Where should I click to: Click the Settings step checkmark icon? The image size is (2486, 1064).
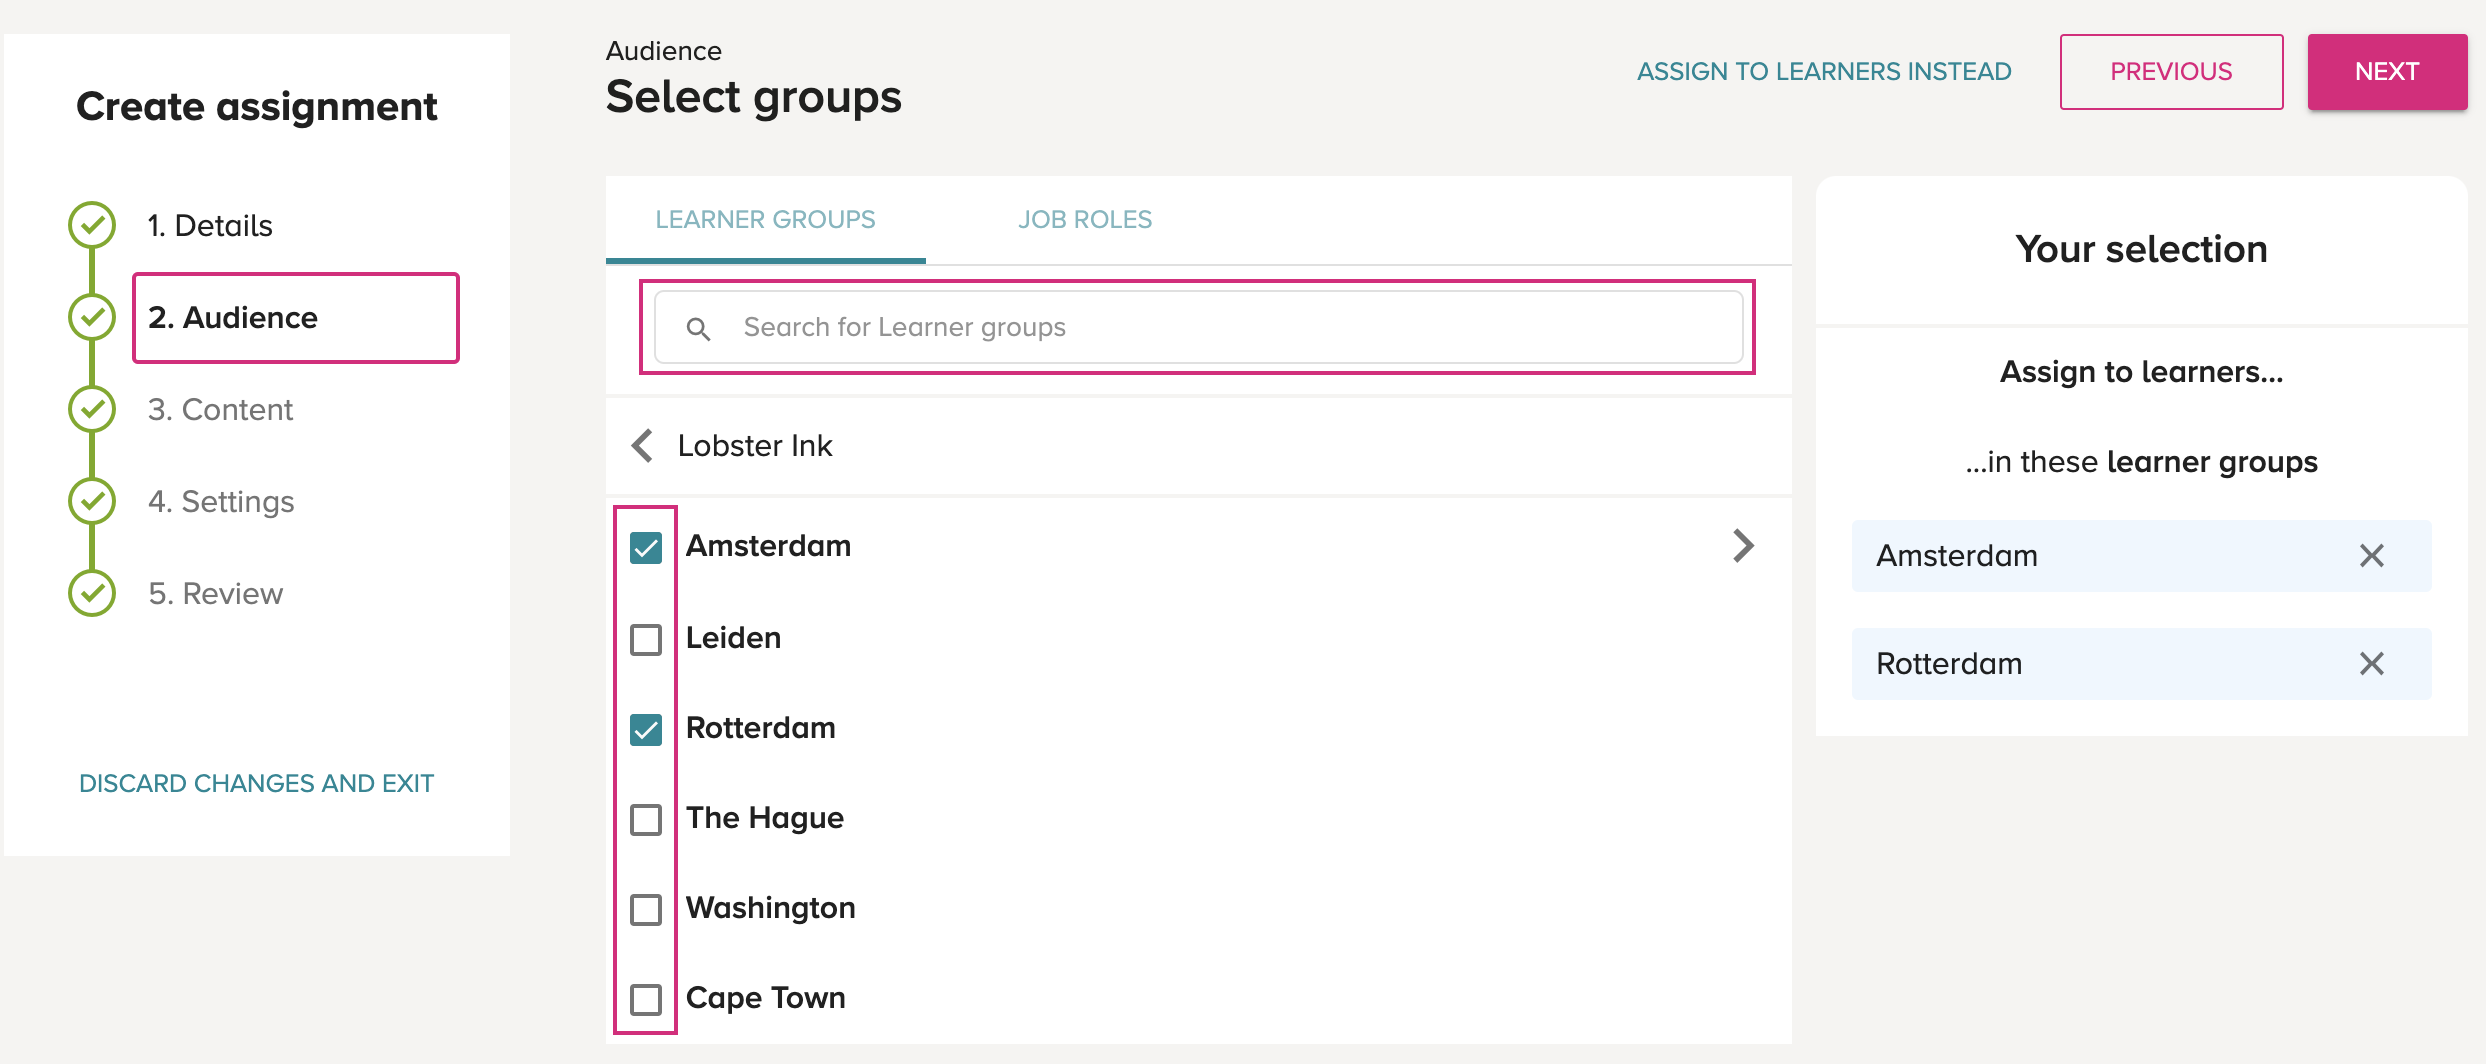92,501
